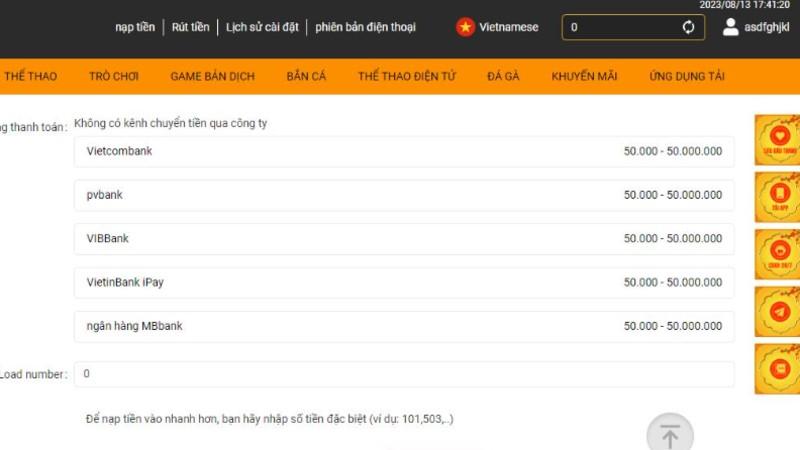Open the ỨNG DỤNG TẢI menu
Viewport: 800px width, 450px height.
point(687,77)
